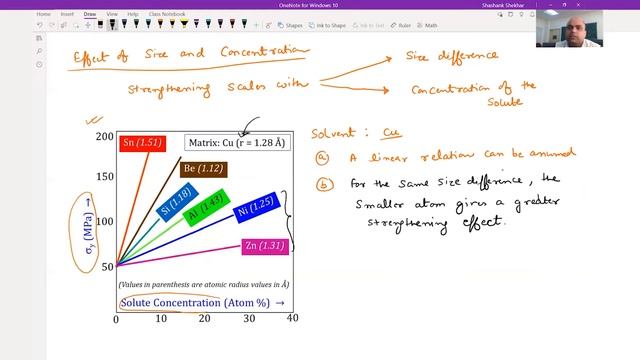Show navigation panes via notebooks icon
The height and width of the screenshot is (360, 640).
point(39,38)
